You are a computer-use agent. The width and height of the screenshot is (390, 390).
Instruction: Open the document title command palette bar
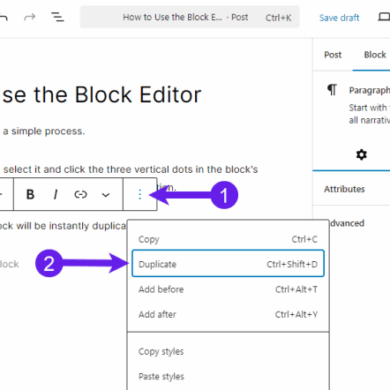click(x=190, y=17)
